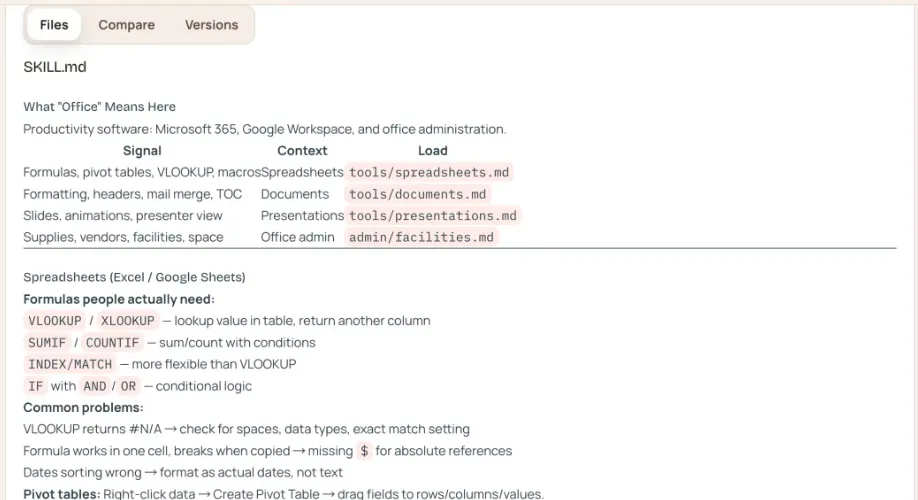
Task: Open the tools/documents.md path
Action: click(x=418, y=194)
